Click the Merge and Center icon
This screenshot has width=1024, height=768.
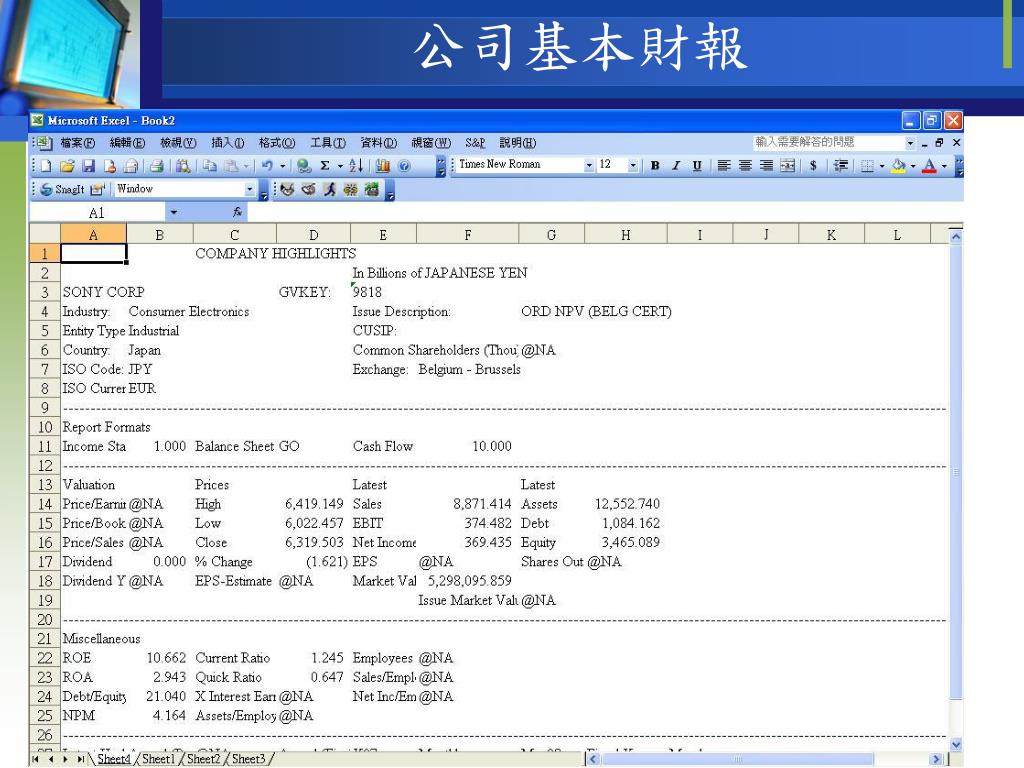788,166
